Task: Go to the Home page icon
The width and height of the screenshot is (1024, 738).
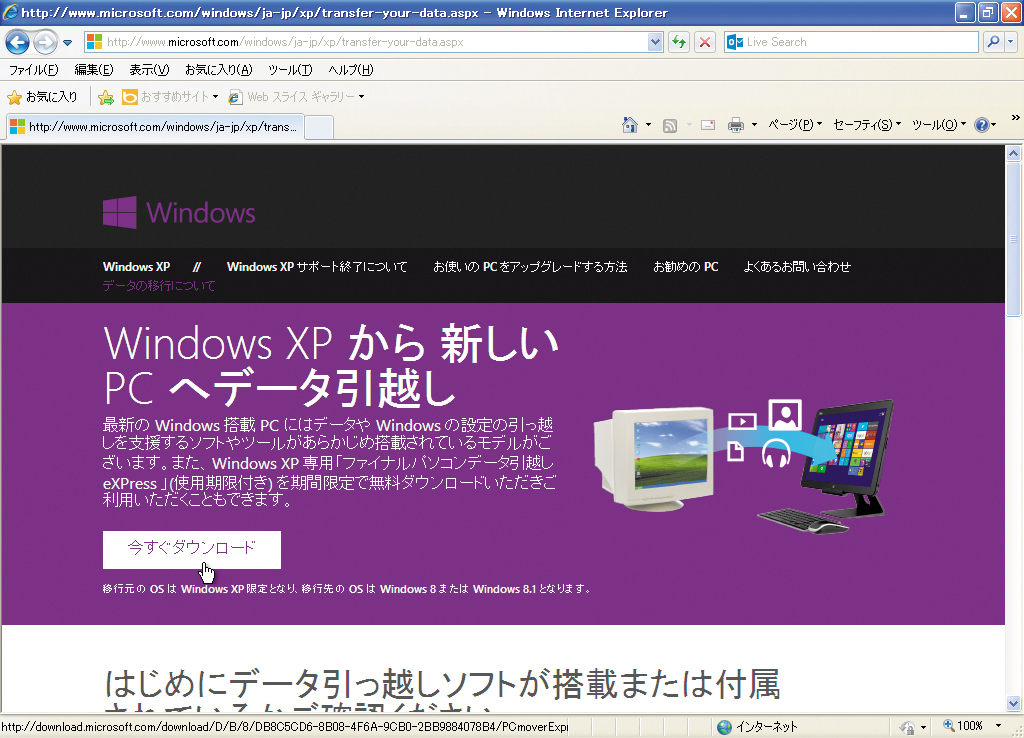Action: point(630,125)
